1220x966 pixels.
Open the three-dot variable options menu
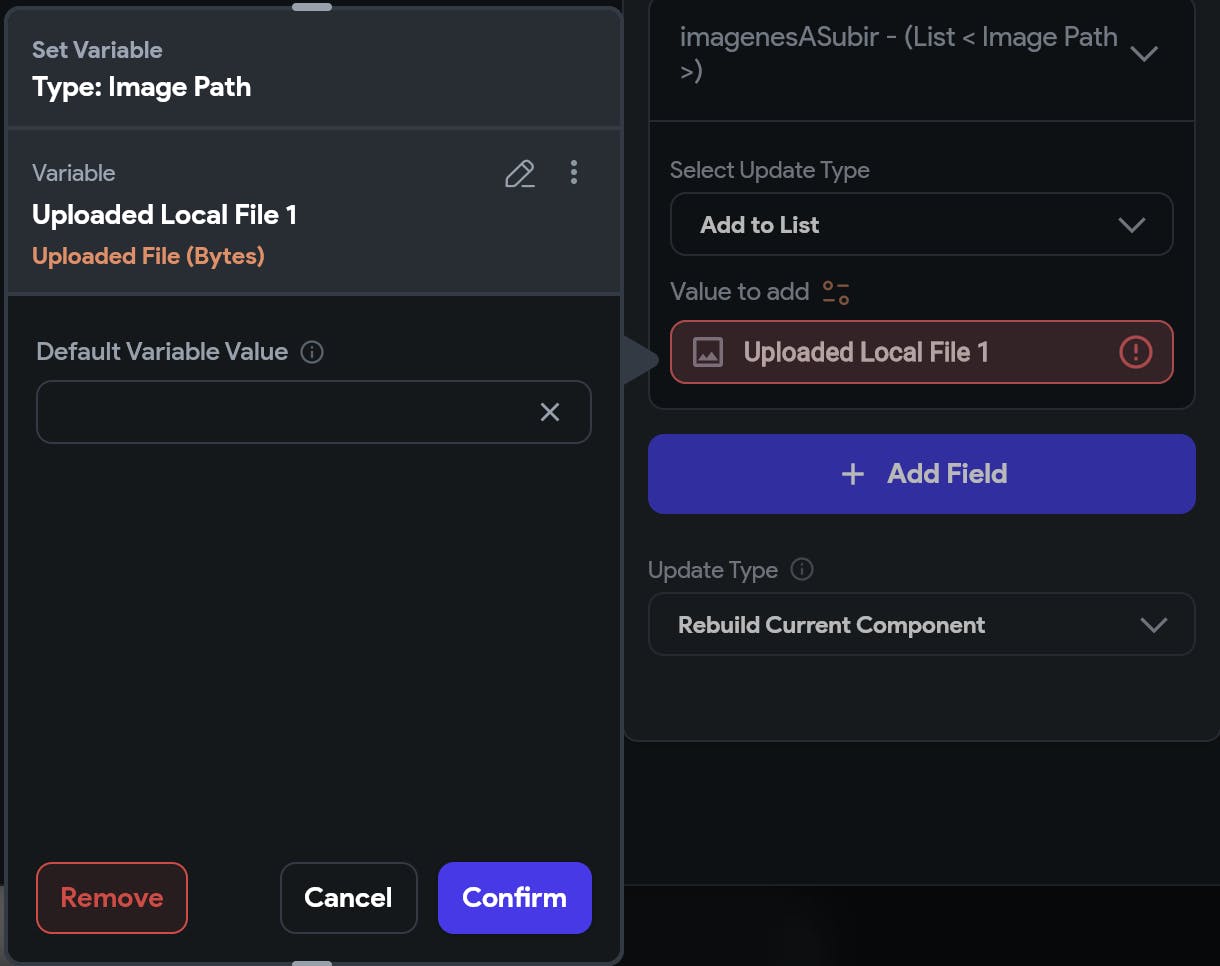tap(573, 172)
